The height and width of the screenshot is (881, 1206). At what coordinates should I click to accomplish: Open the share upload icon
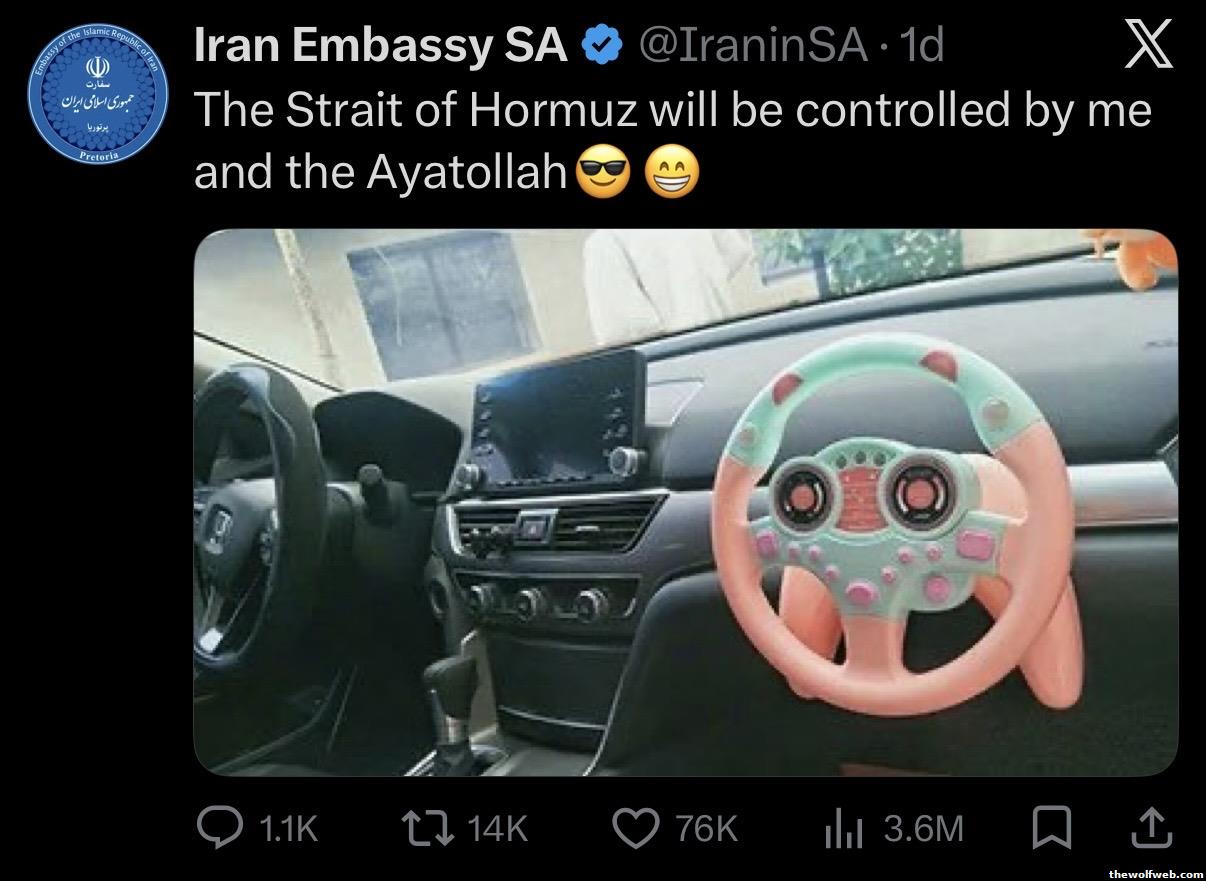1150,826
